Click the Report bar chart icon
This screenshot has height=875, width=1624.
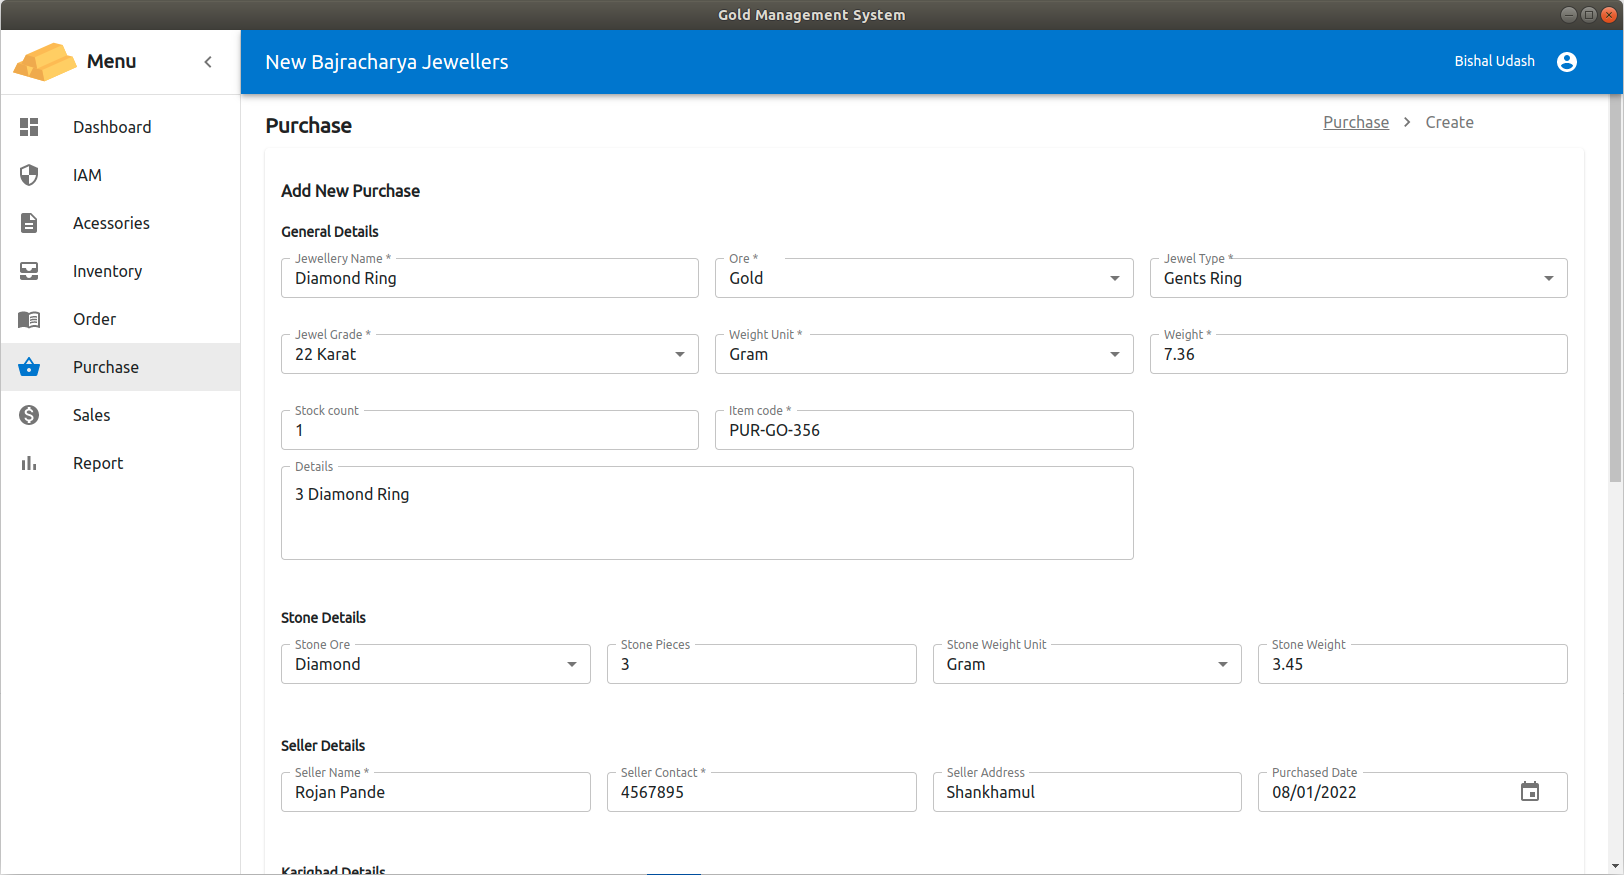[29, 463]
